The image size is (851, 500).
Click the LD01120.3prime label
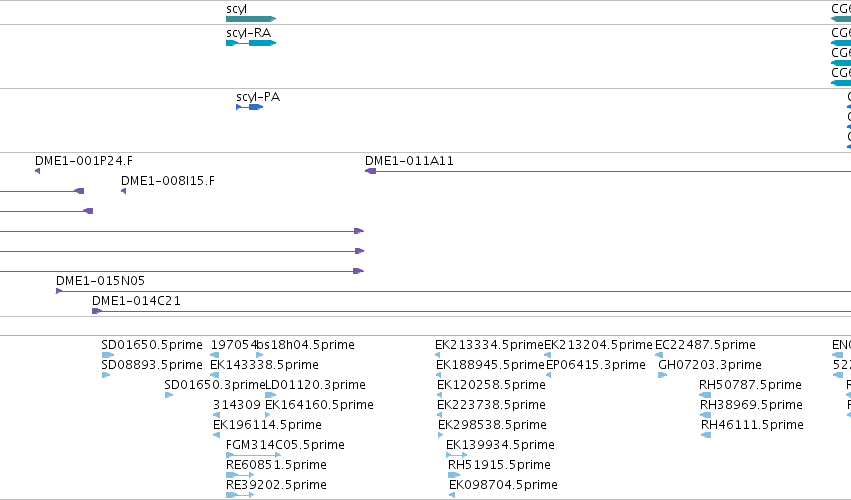[x=315, y=385]
